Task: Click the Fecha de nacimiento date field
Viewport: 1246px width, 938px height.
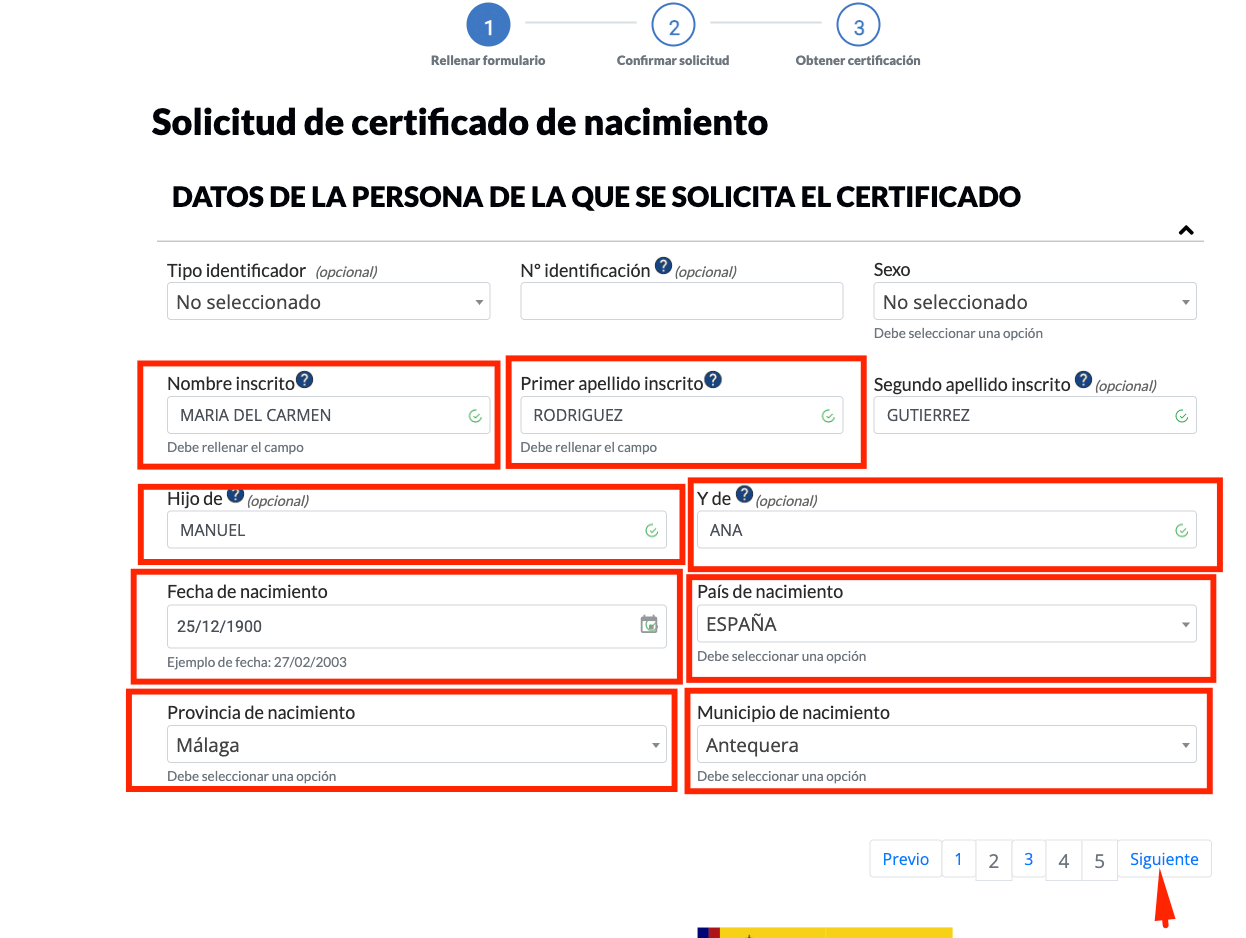Action: (x=417, y=626)
